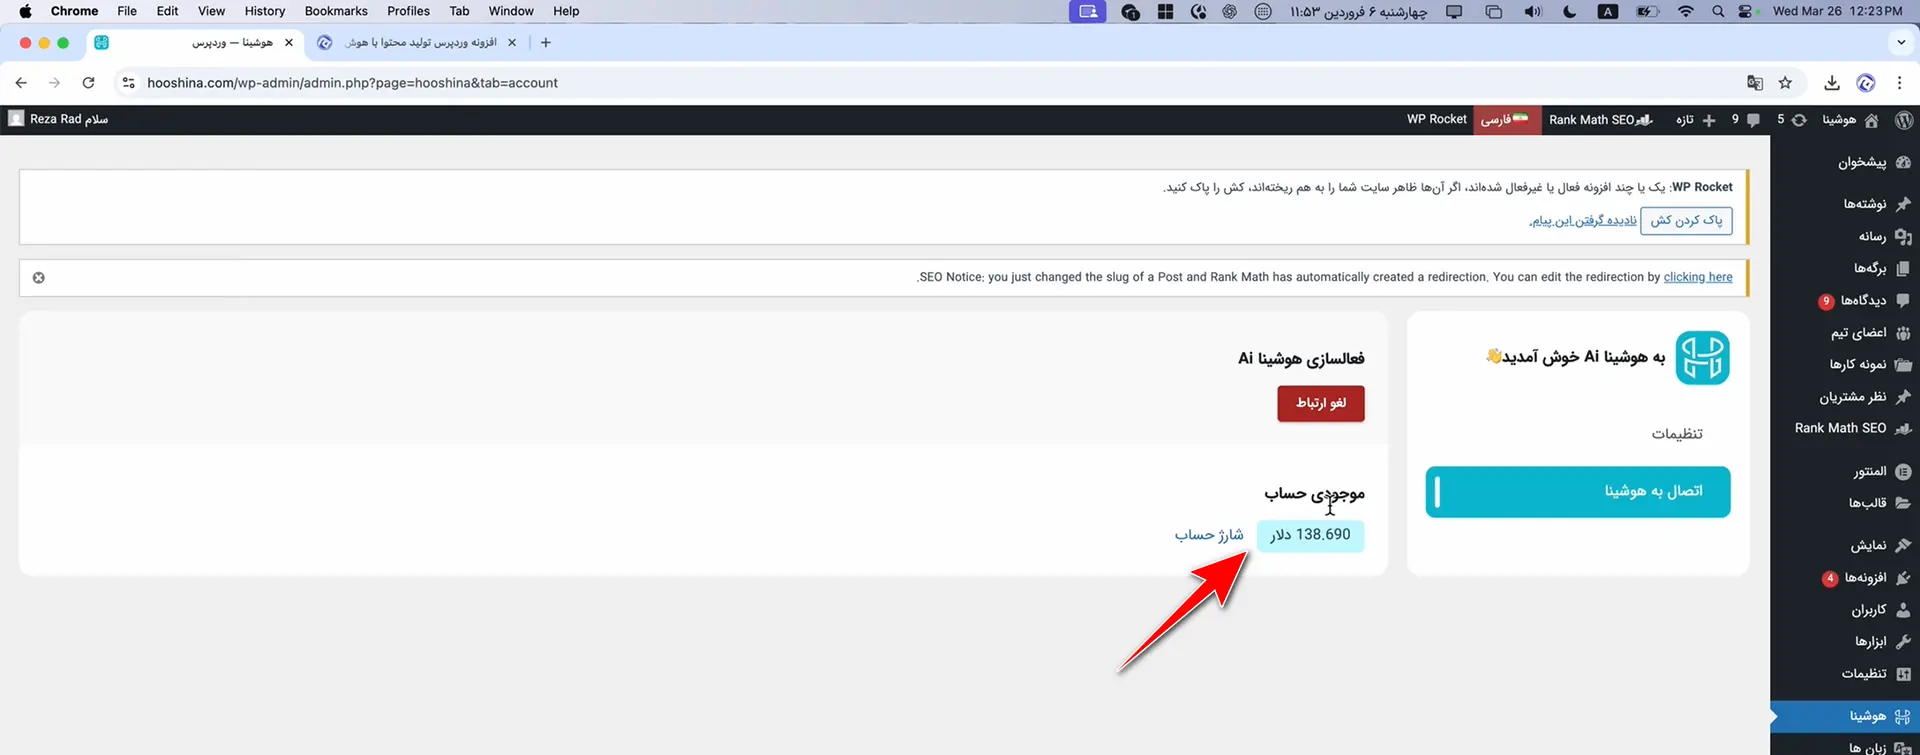The image size is (1920, 755).
Task: Open macOS Apple menu
Action: coord(25,11)
